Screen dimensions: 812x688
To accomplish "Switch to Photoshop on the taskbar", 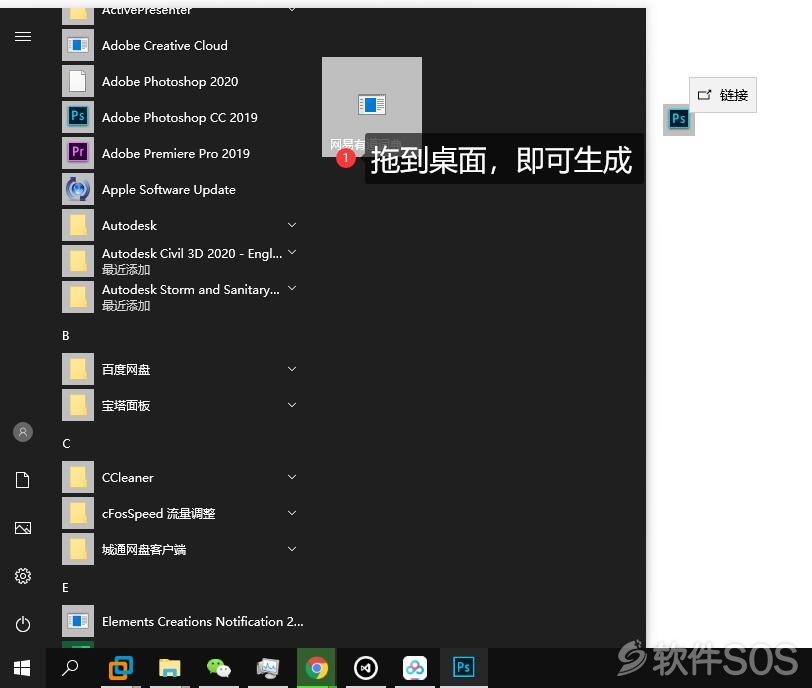I will coord(463,668).
